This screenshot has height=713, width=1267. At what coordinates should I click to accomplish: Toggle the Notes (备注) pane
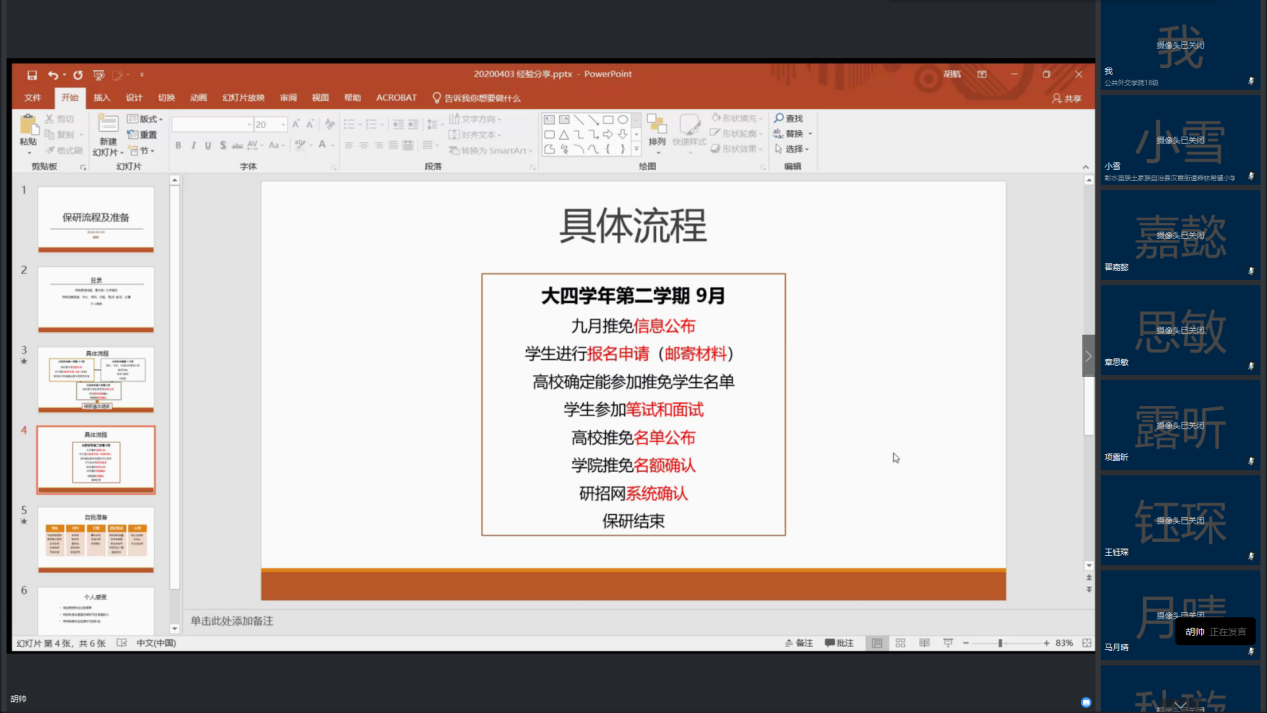(798, 643)
